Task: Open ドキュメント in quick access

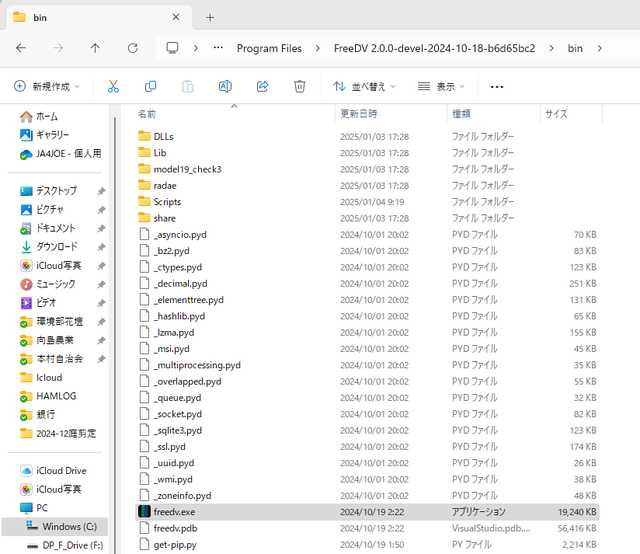Action: [x=48, y=228]
